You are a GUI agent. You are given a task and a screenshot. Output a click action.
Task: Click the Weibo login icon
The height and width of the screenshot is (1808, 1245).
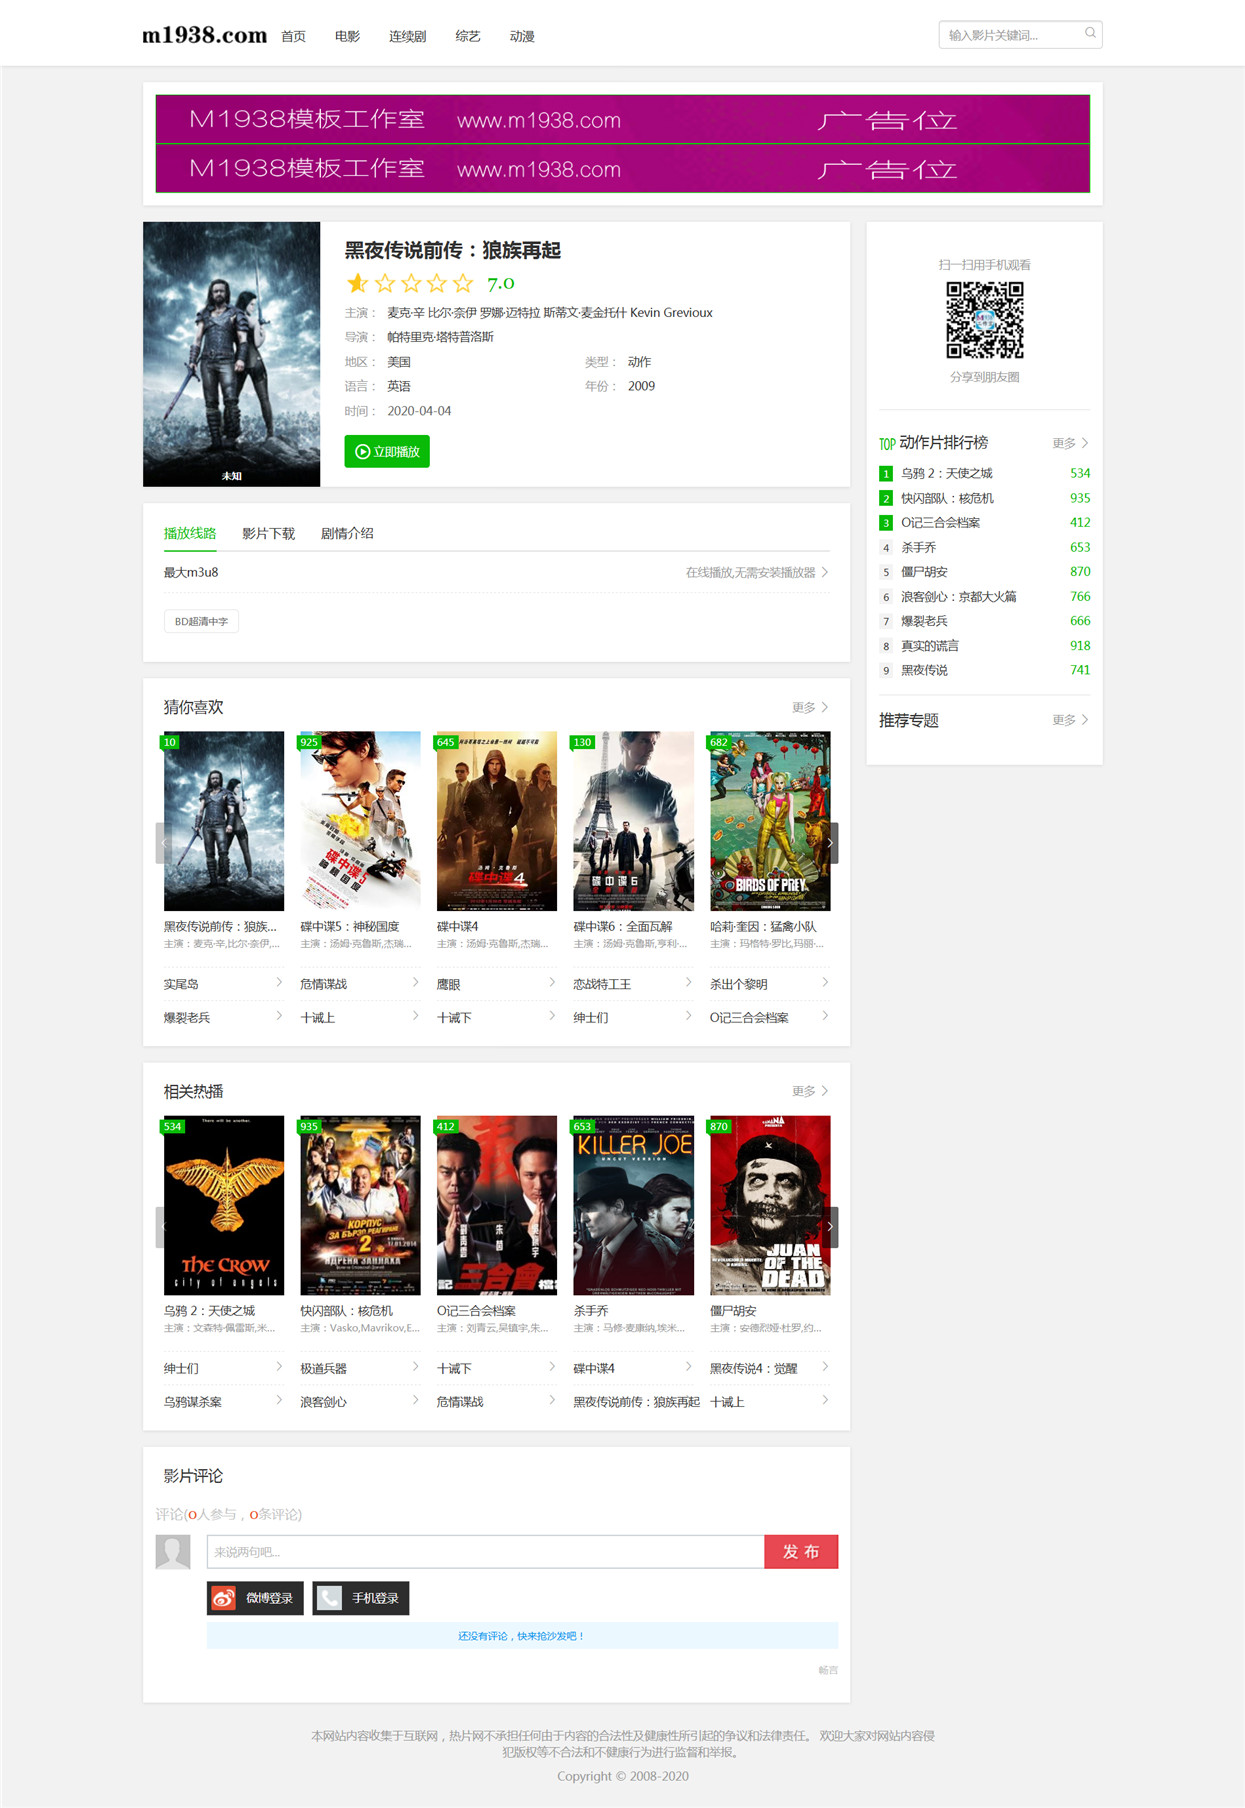(x=223, y=1598)
